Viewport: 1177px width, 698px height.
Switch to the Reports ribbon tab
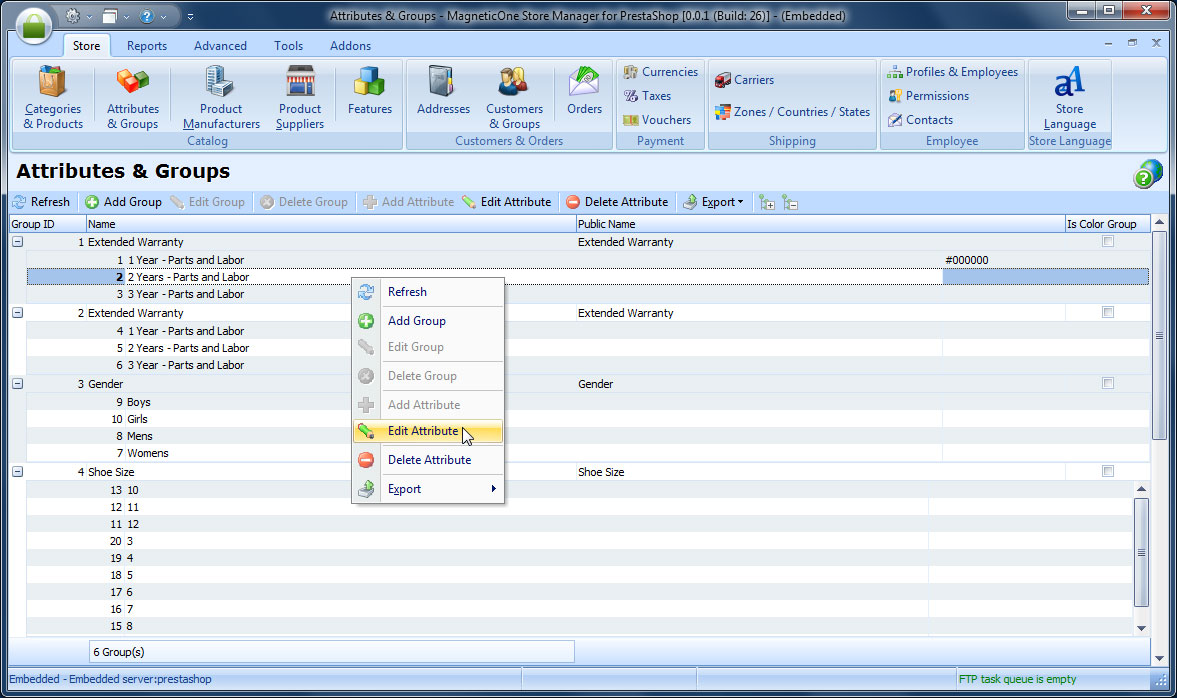[x=147, y=46]
